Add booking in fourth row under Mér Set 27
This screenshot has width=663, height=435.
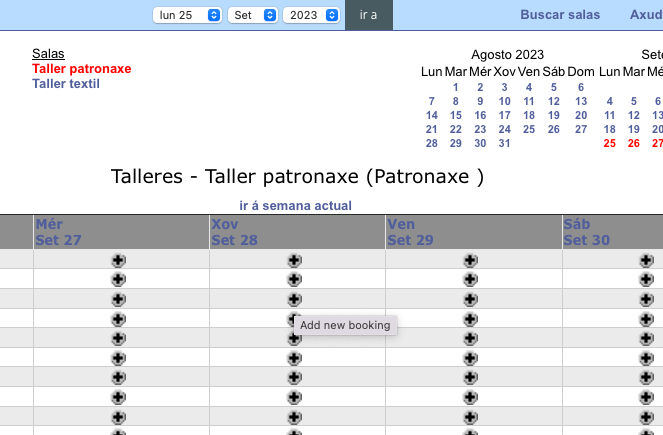tap(118, 319)
